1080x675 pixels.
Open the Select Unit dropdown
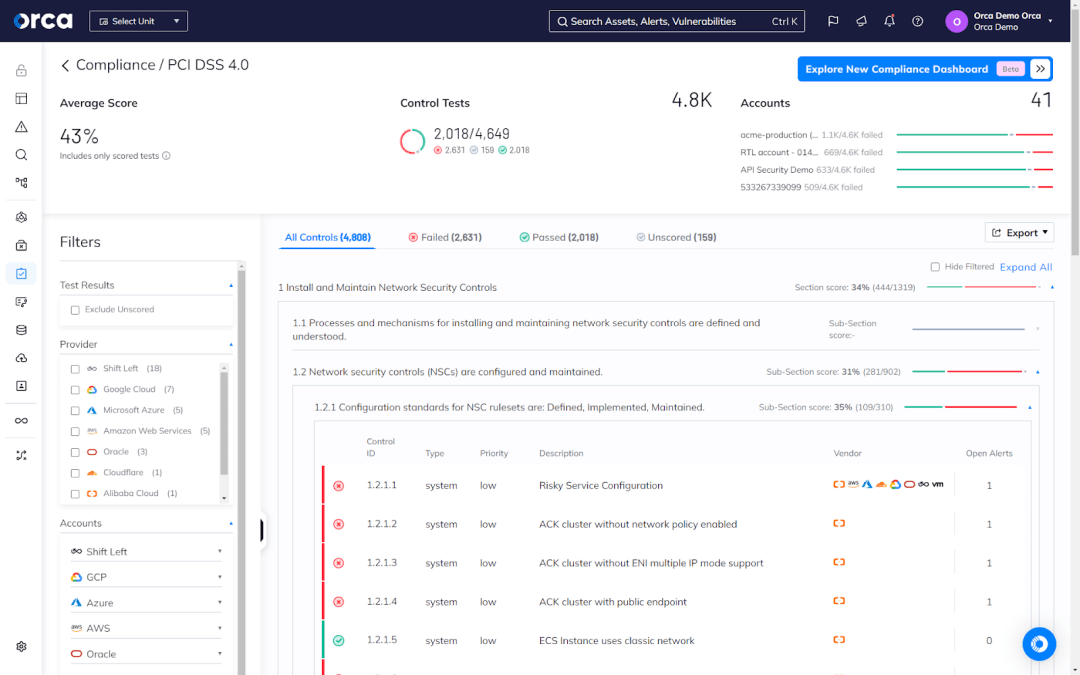[138, 21]
